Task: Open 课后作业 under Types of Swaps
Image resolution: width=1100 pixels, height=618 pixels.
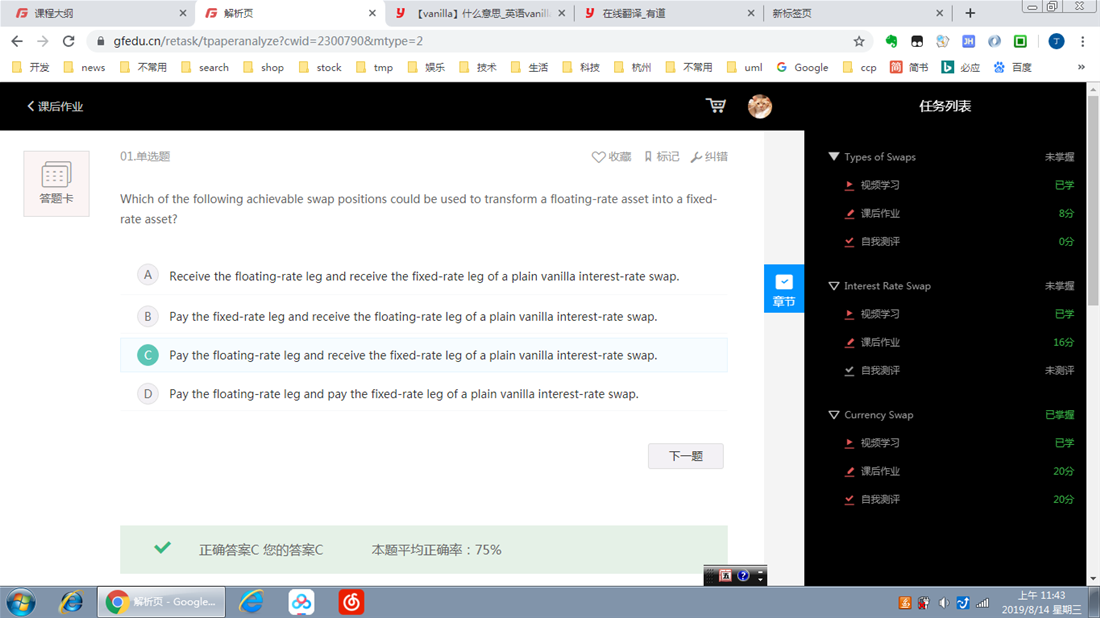Action: [x=880, y=213]
